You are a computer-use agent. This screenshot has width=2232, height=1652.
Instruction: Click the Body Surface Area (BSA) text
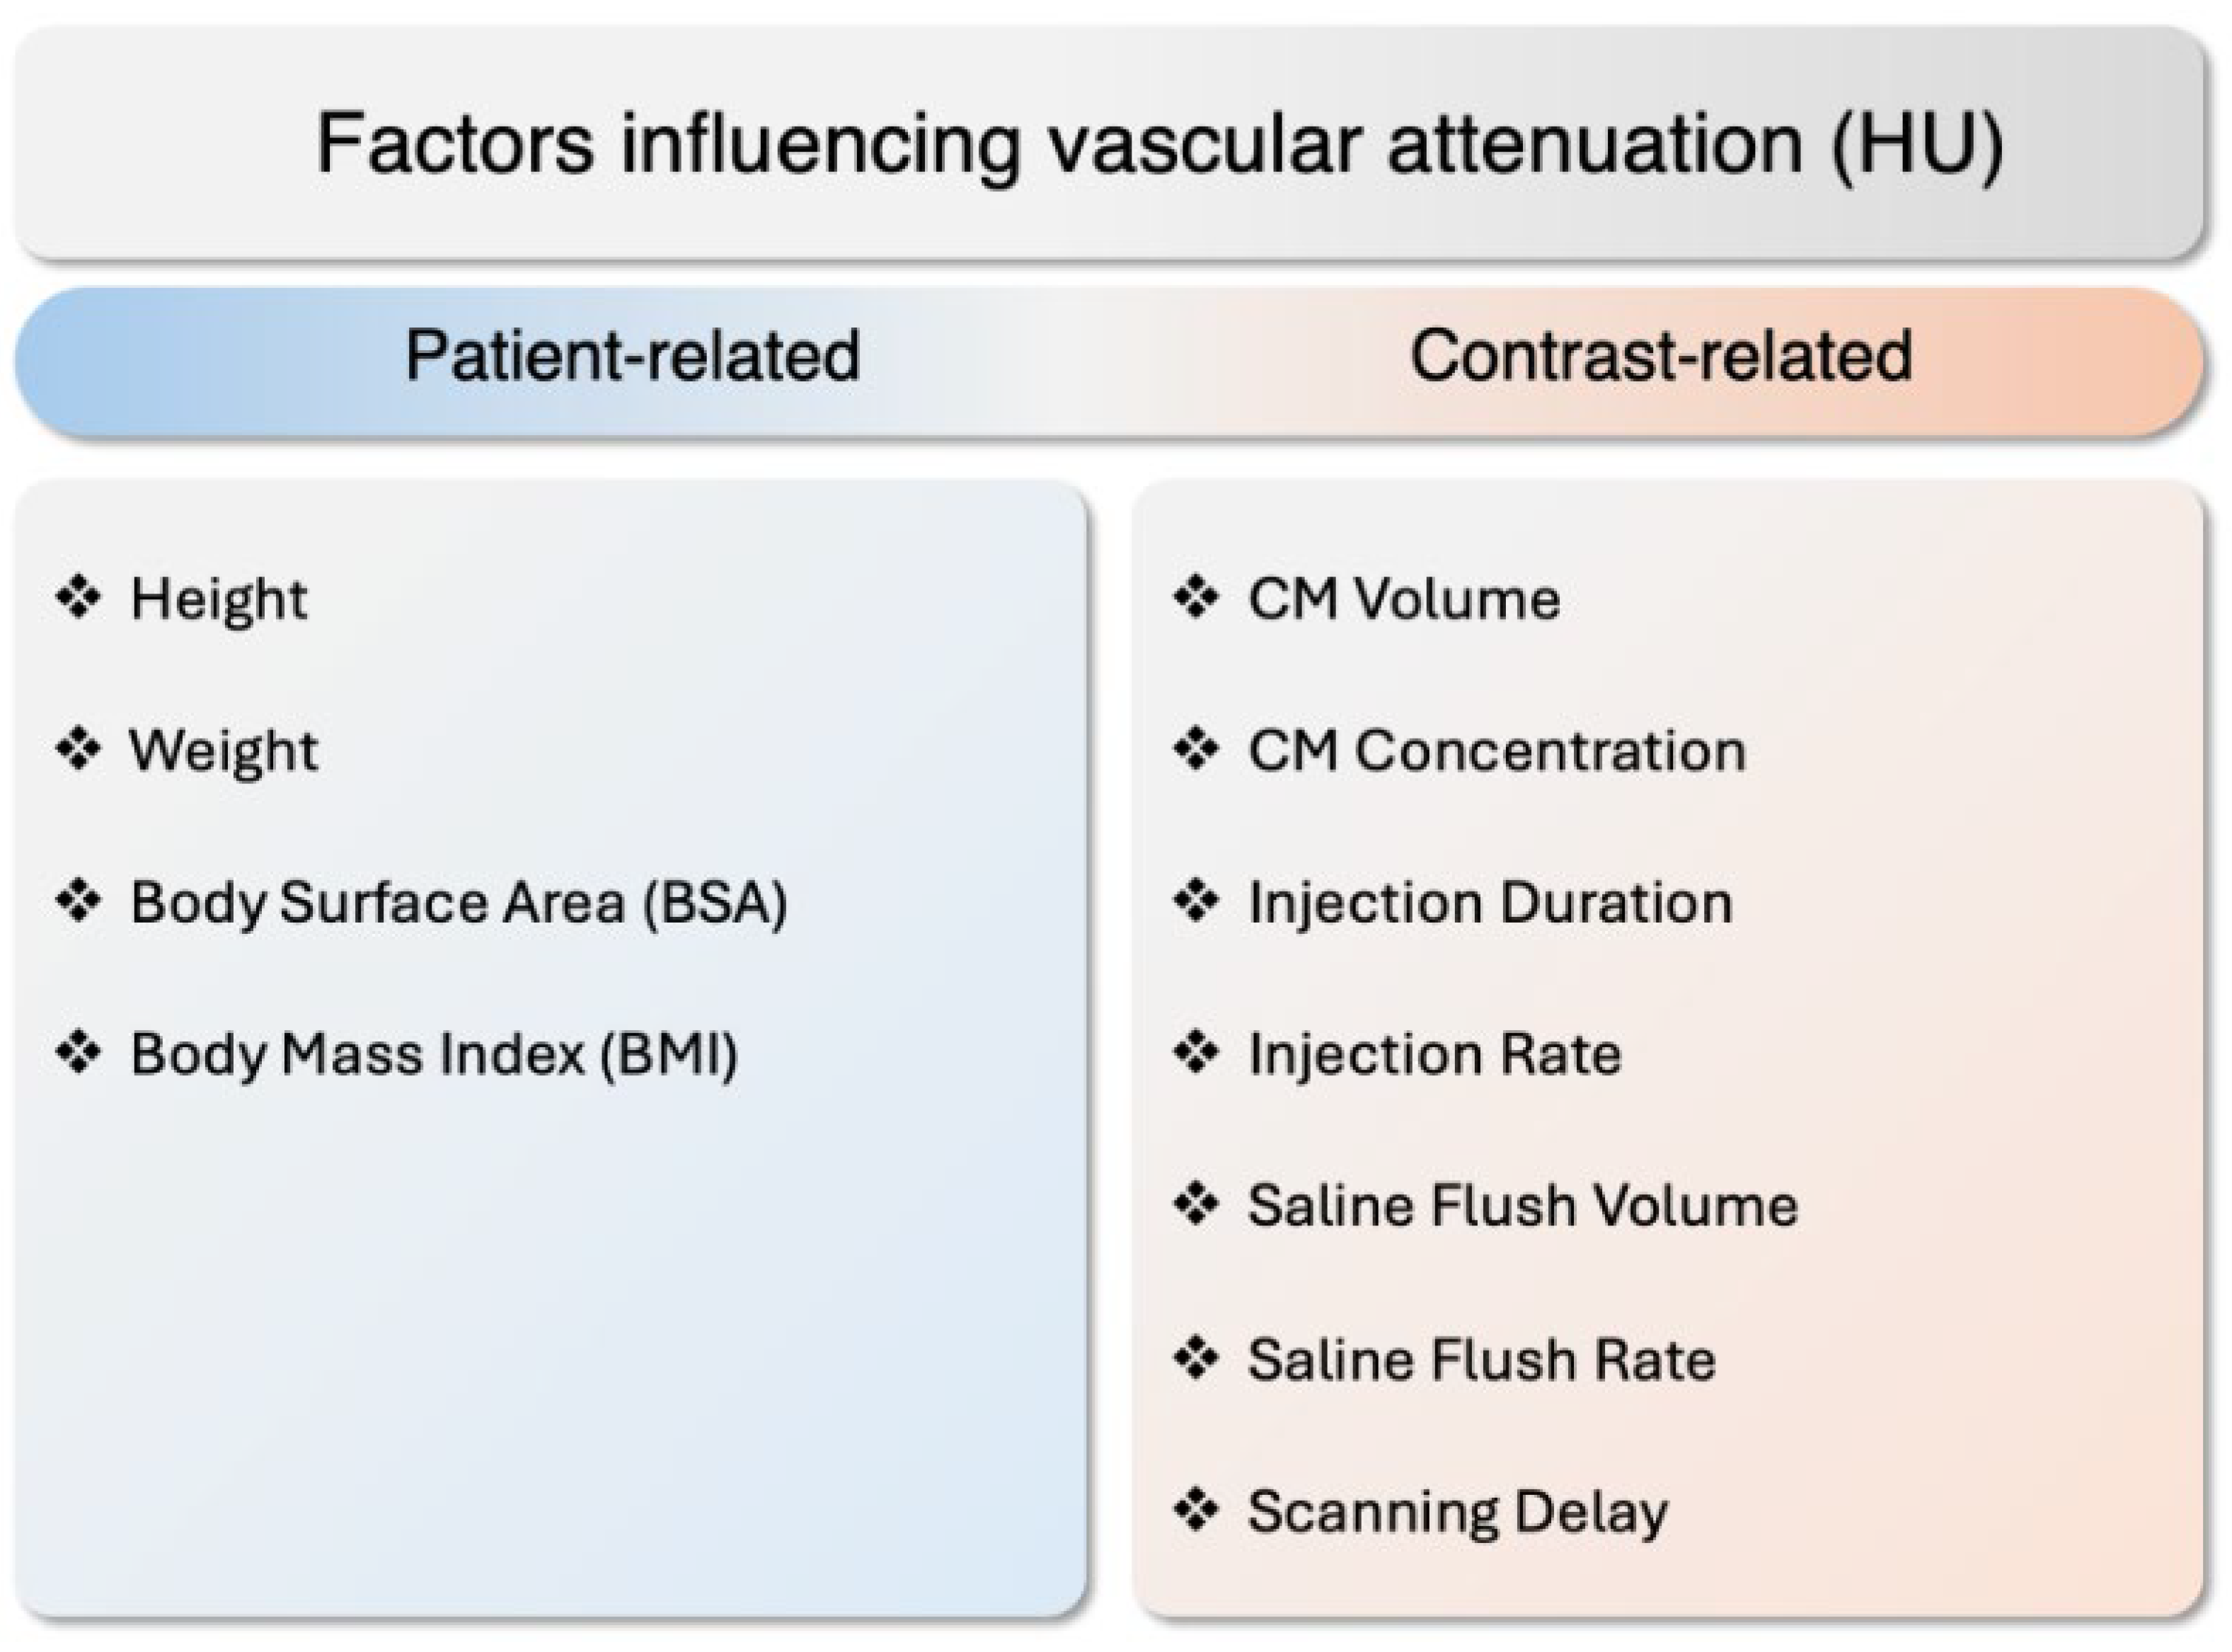click(459, 903)
